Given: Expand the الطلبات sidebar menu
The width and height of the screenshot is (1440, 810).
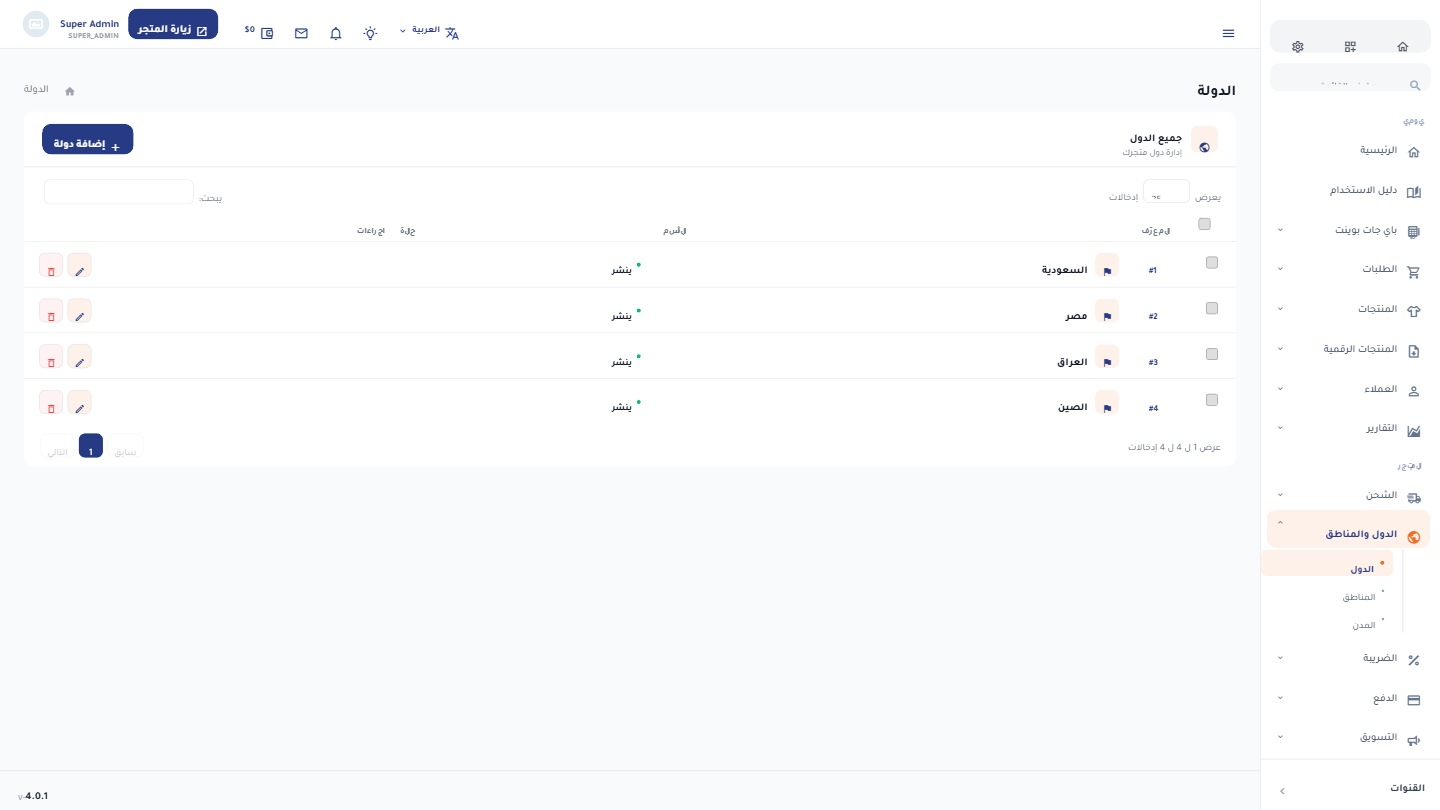Looking at the screenshot, I should click(1349, 270).
